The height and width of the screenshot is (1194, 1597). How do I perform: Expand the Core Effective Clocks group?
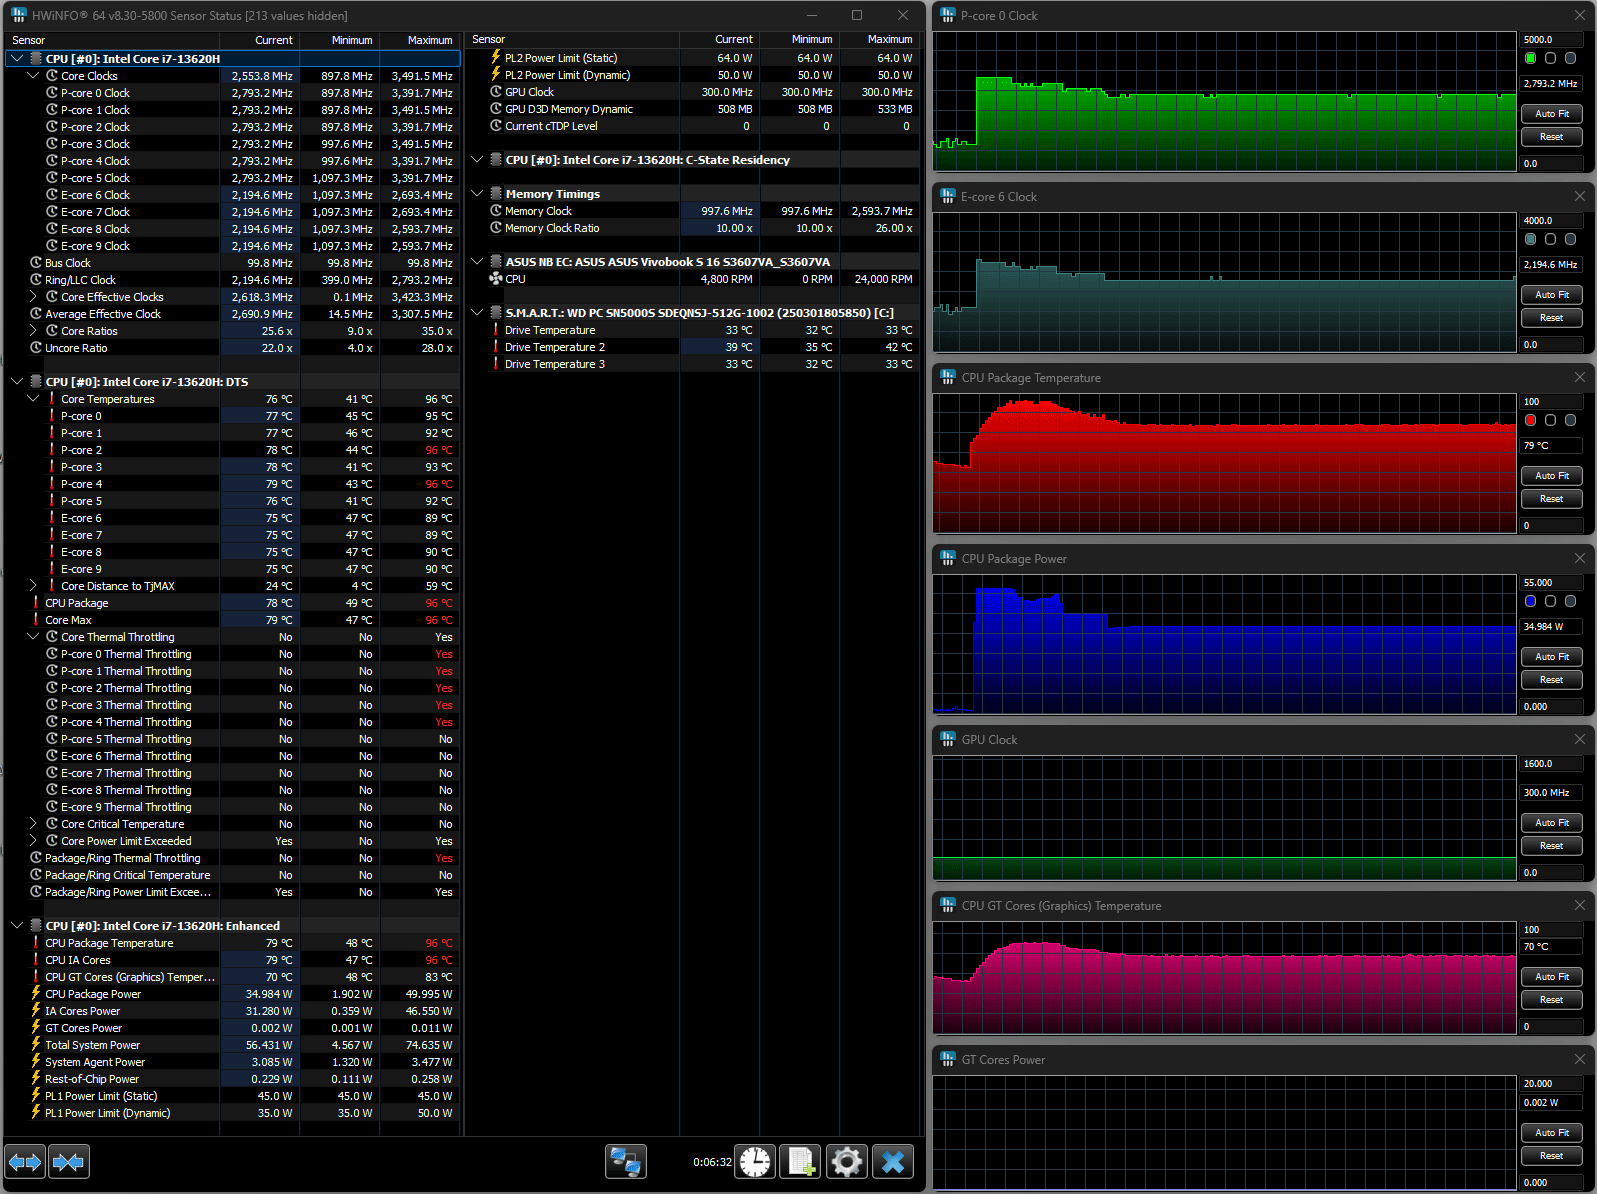point(33,297)
